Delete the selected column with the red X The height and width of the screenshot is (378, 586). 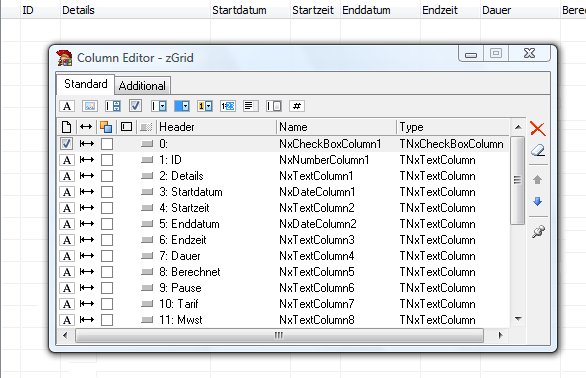[x=538, y=129]
